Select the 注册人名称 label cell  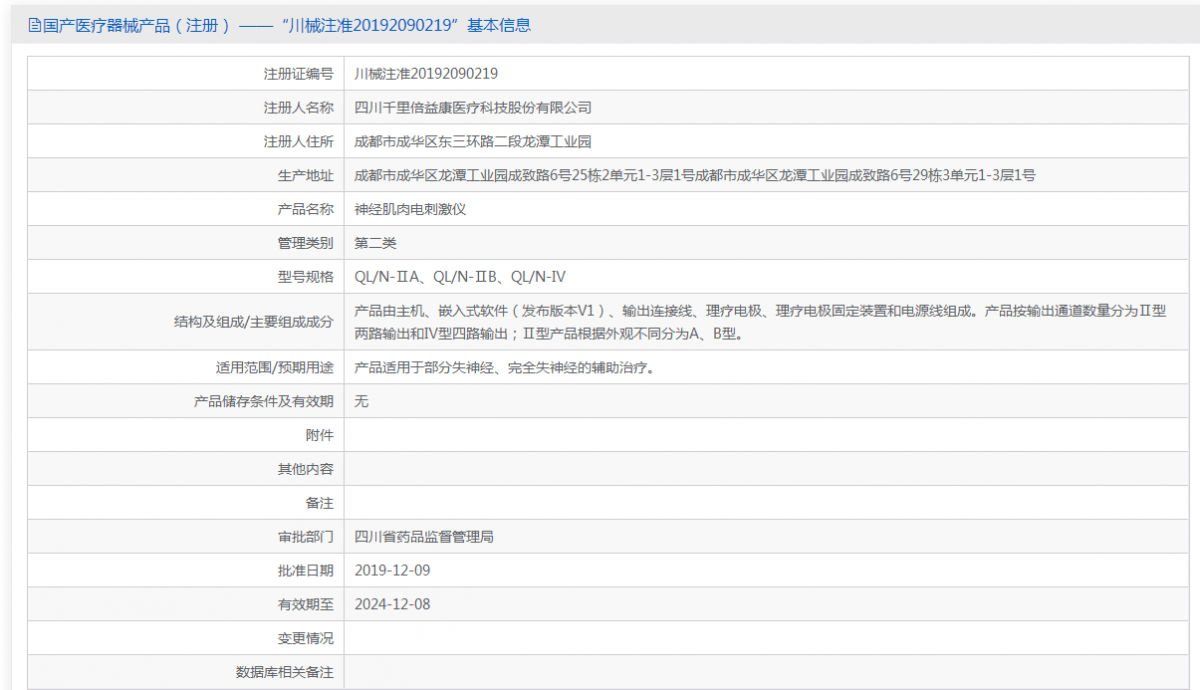(x=186, y=107)
